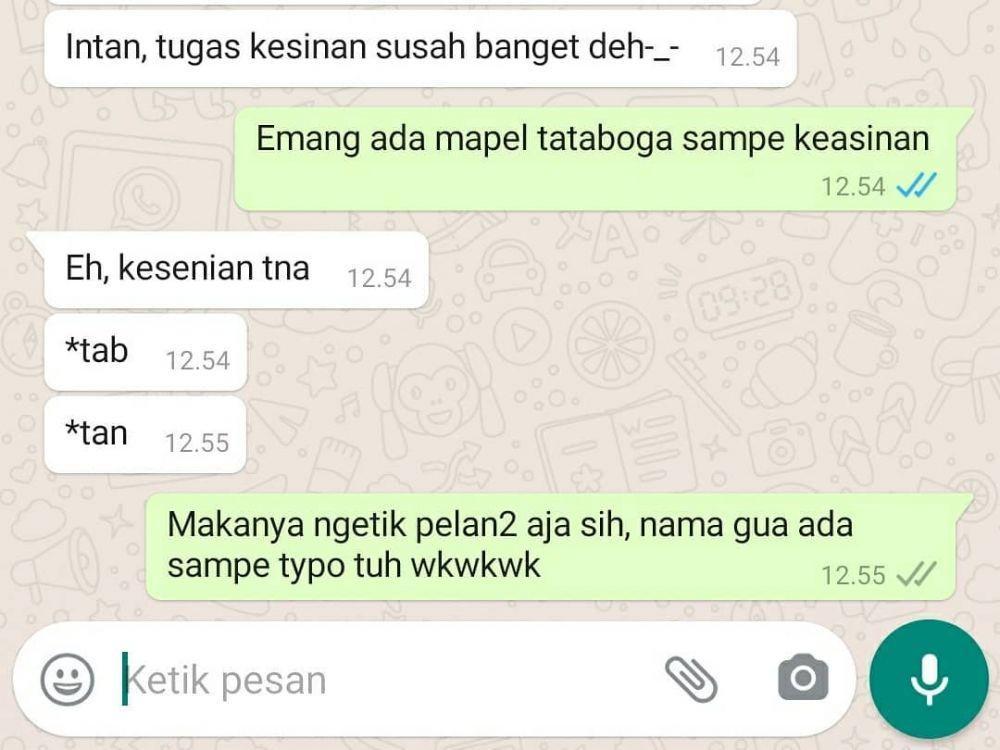The width and height of the screenshot is (1000, 750).
Task: Click the 12.54 timestamp on the Intan message
Action: point(747,57)
